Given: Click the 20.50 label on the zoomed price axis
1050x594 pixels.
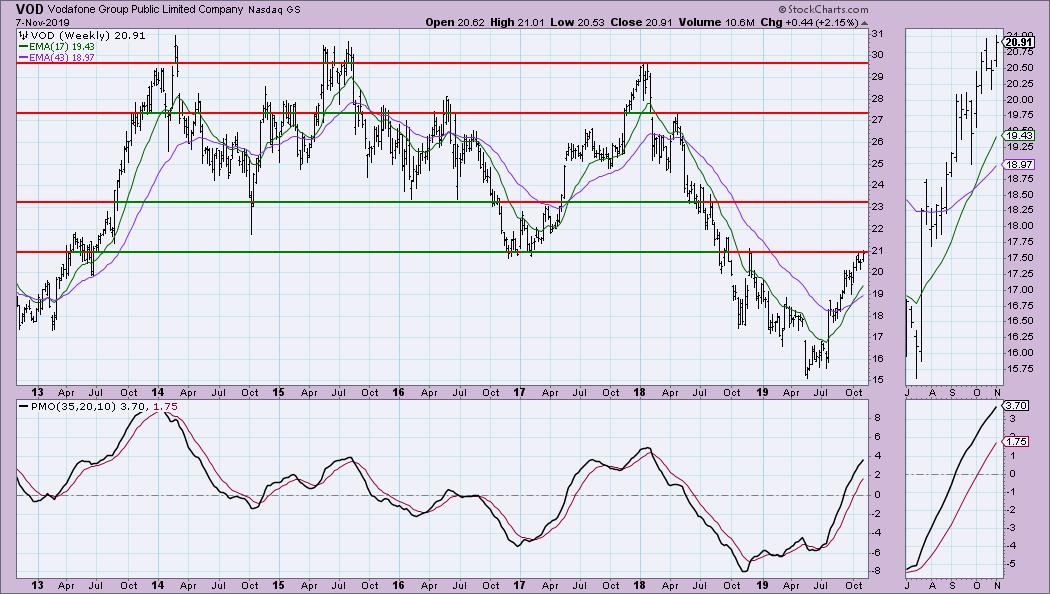Looking at the screenshot, I should pos(1019,68).
